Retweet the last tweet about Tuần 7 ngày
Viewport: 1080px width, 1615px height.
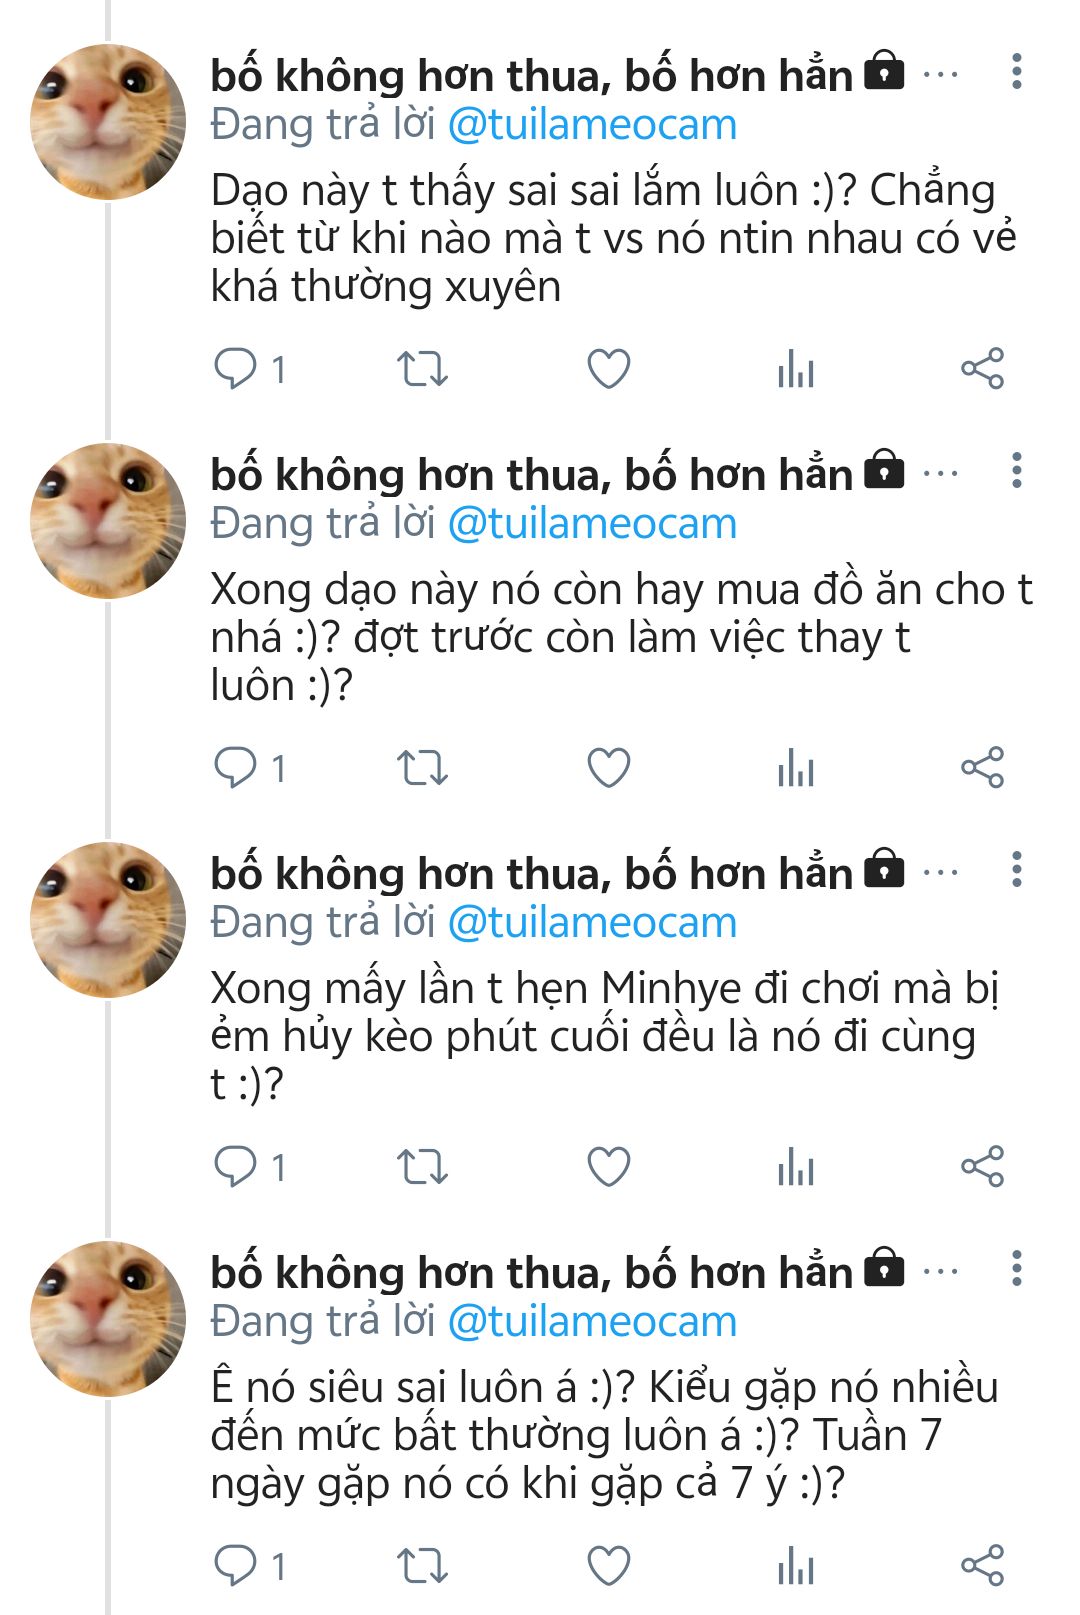422,1566
